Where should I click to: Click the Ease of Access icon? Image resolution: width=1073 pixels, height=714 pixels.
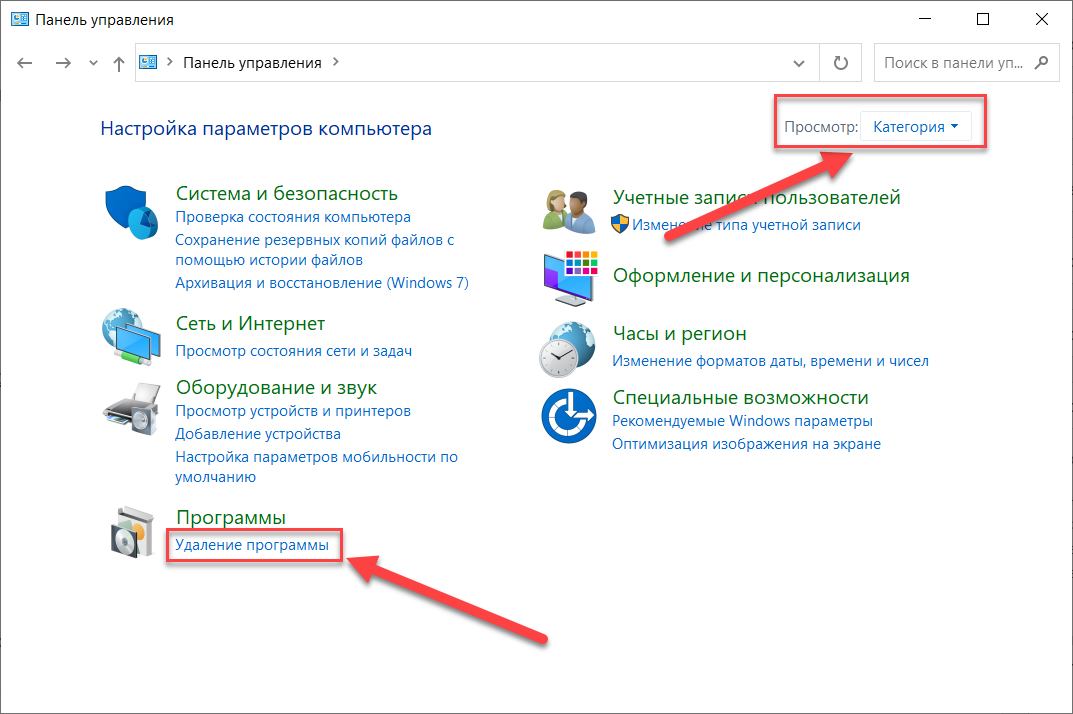(x=569, y=416)
